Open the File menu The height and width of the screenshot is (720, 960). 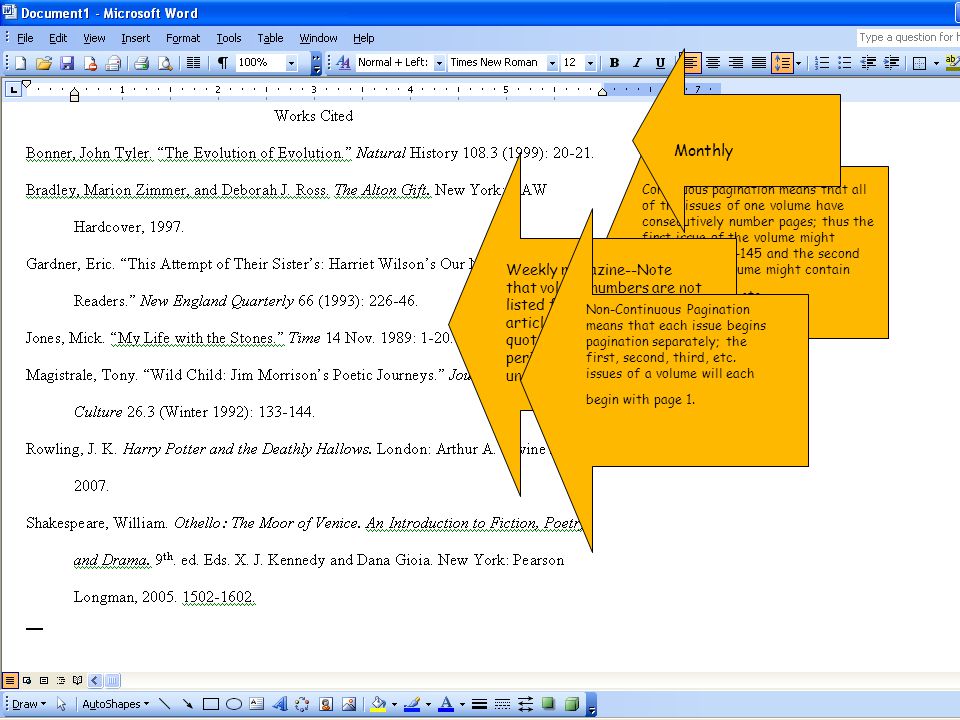(x=25, y=38)
